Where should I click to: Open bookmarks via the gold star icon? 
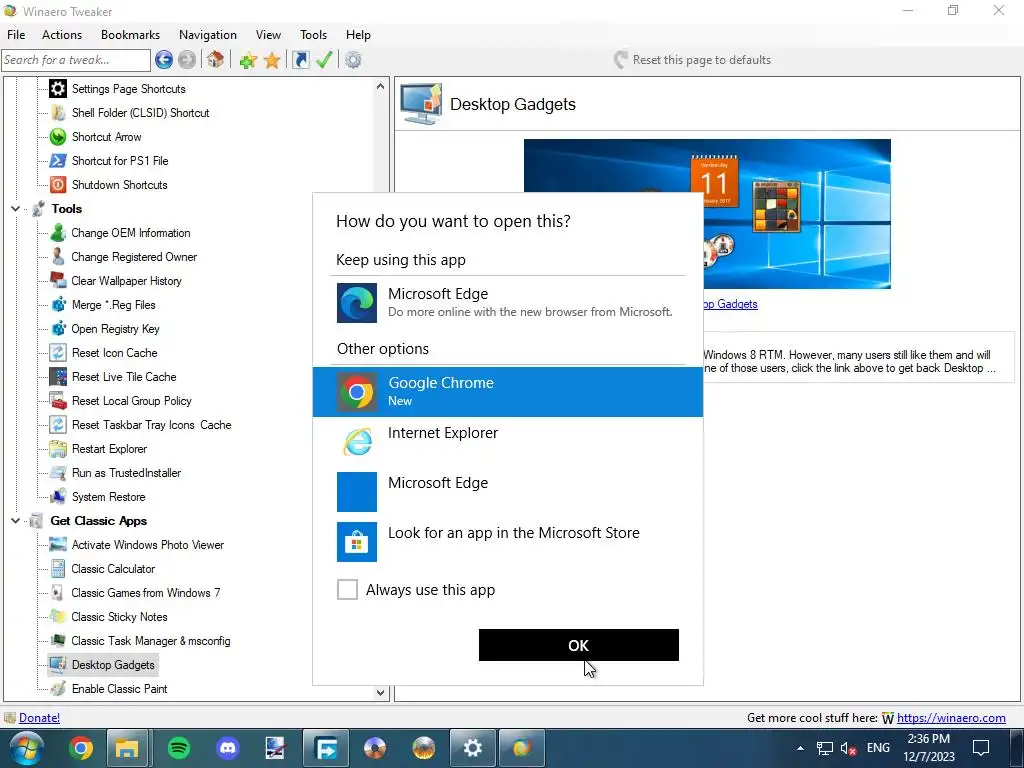[272, 60]
